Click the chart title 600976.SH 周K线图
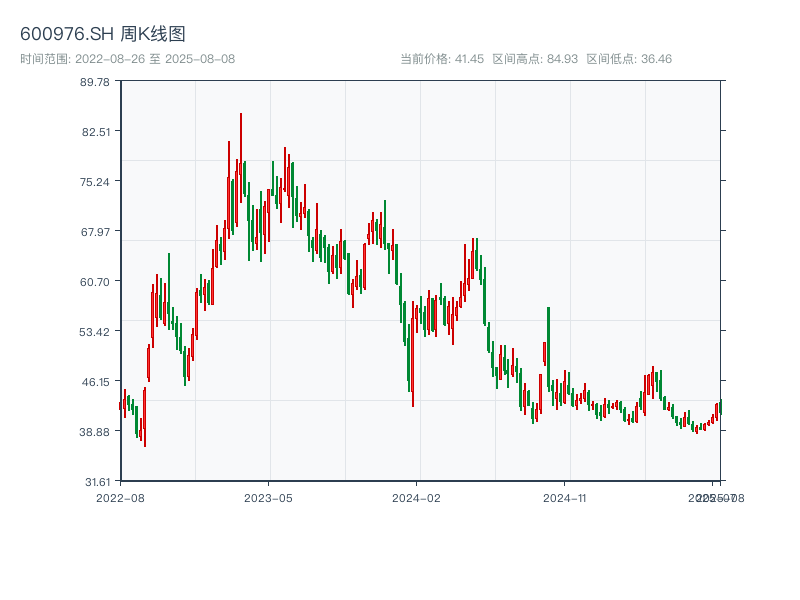 (x=103, y=34)
